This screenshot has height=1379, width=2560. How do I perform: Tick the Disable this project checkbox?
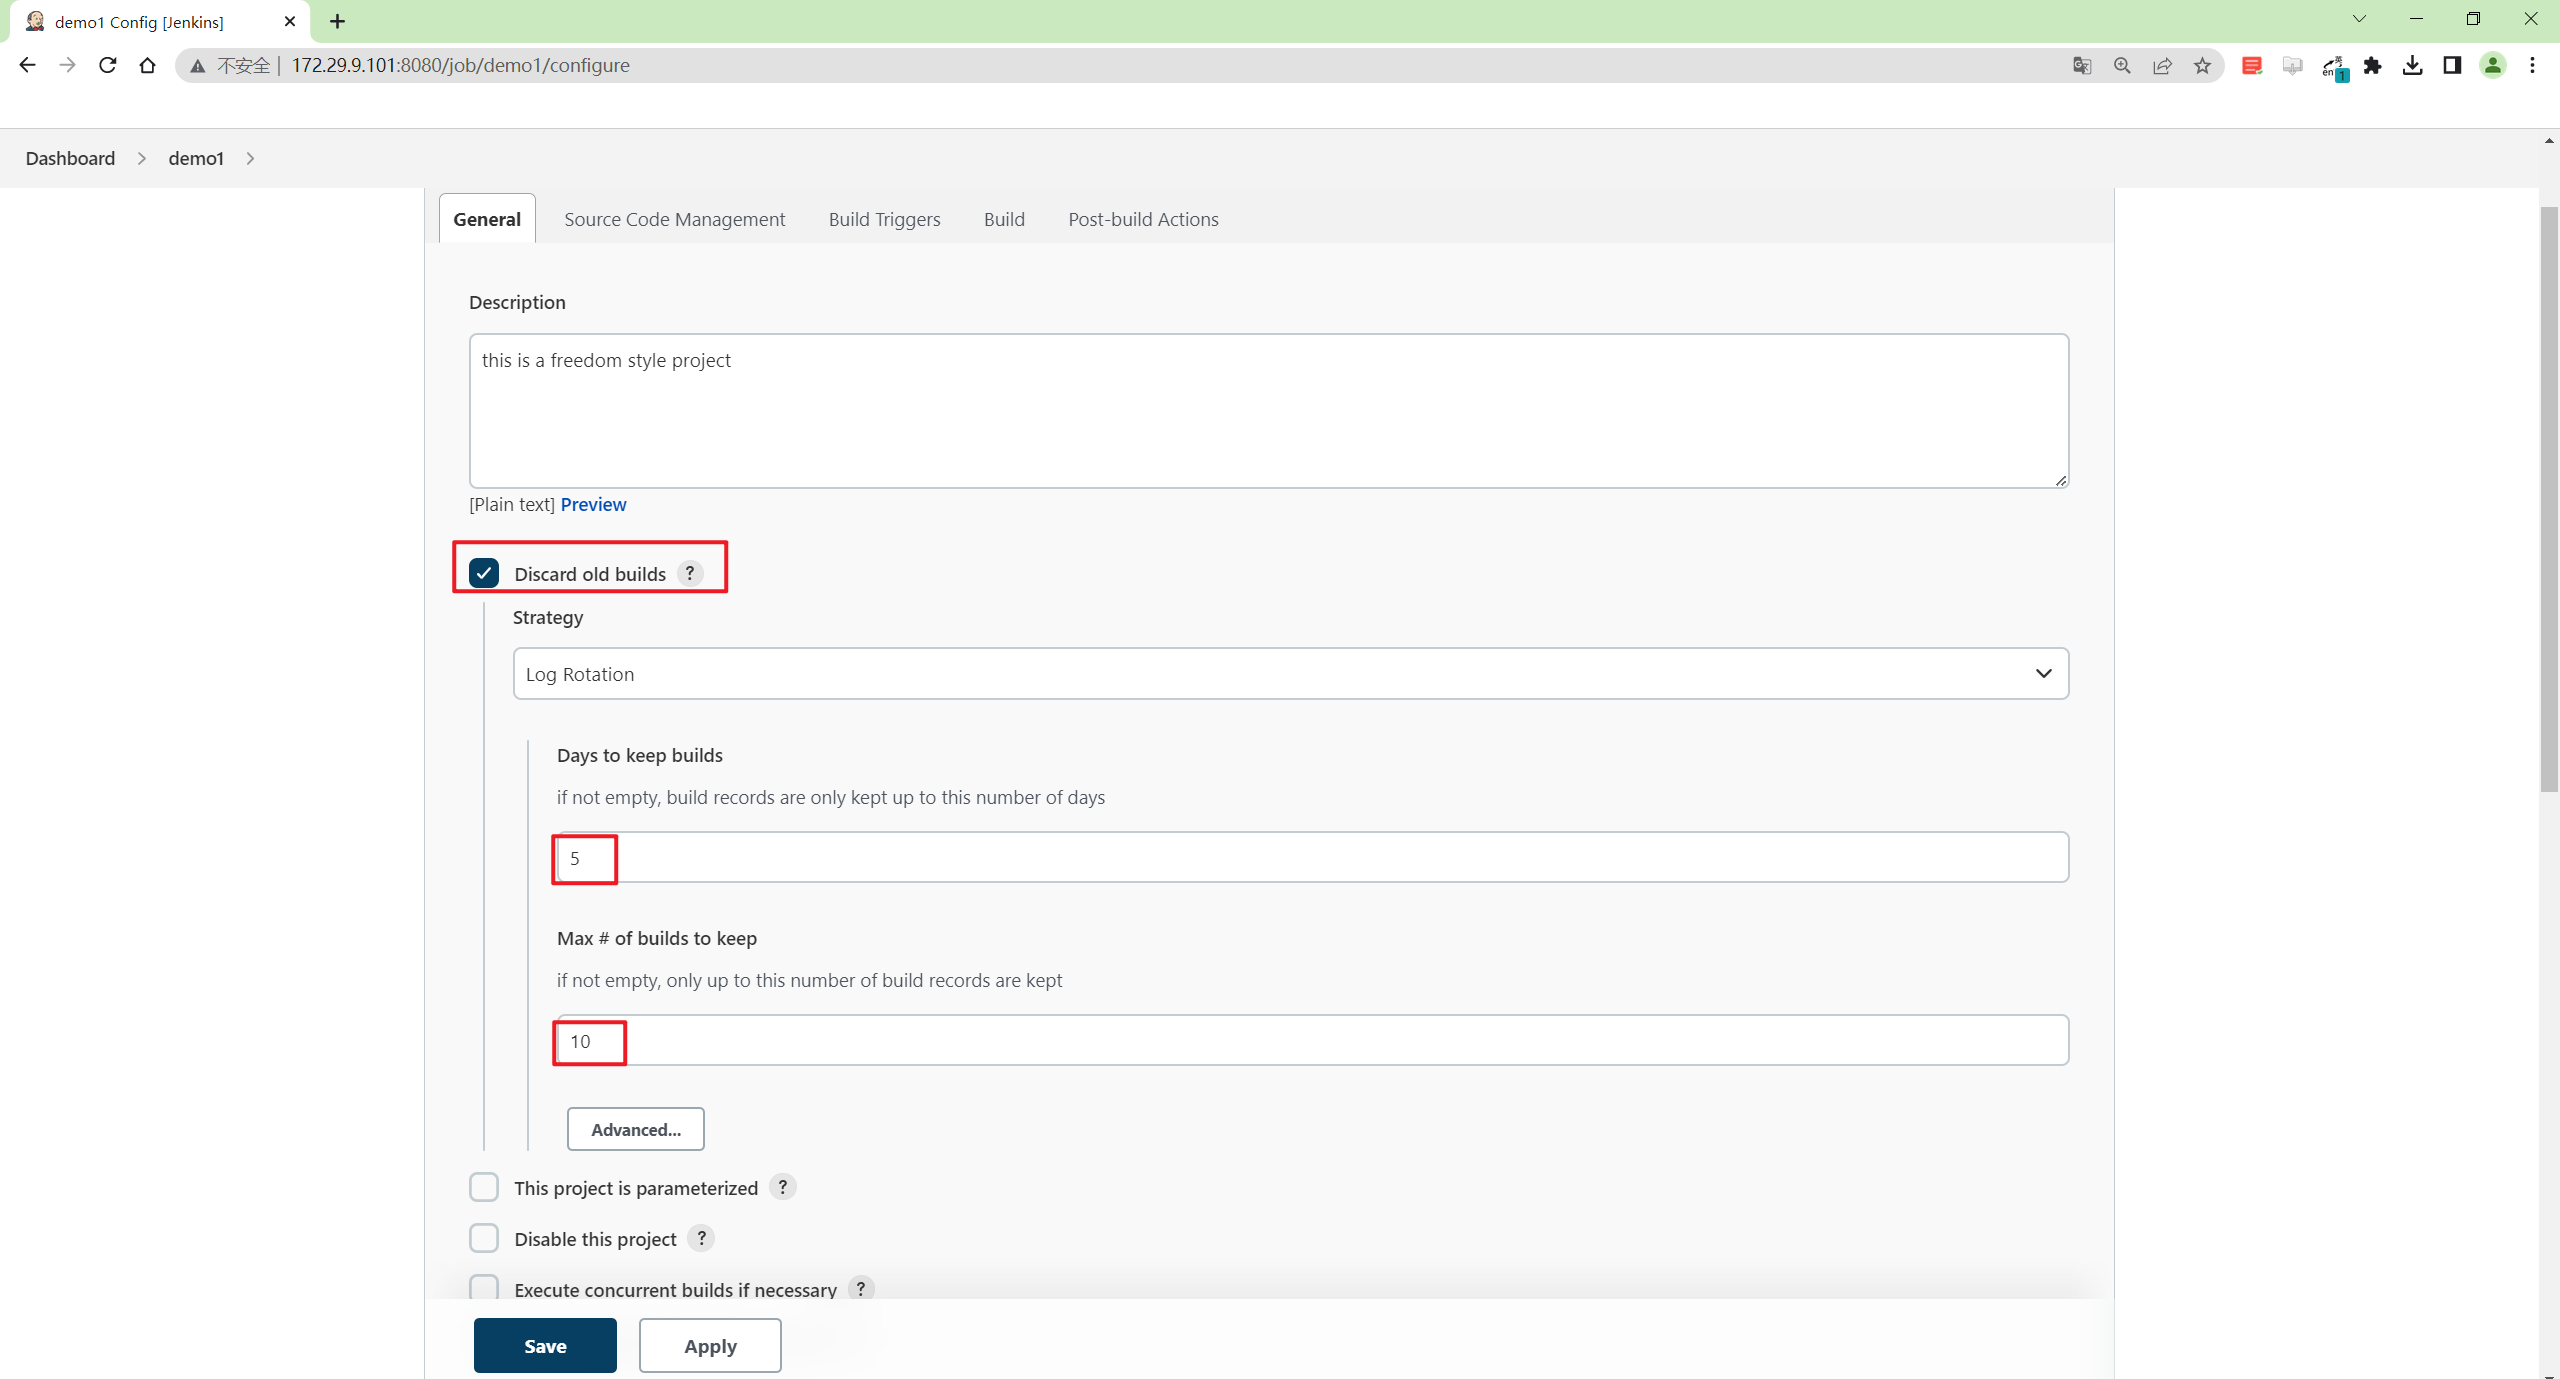point(484,1238)
